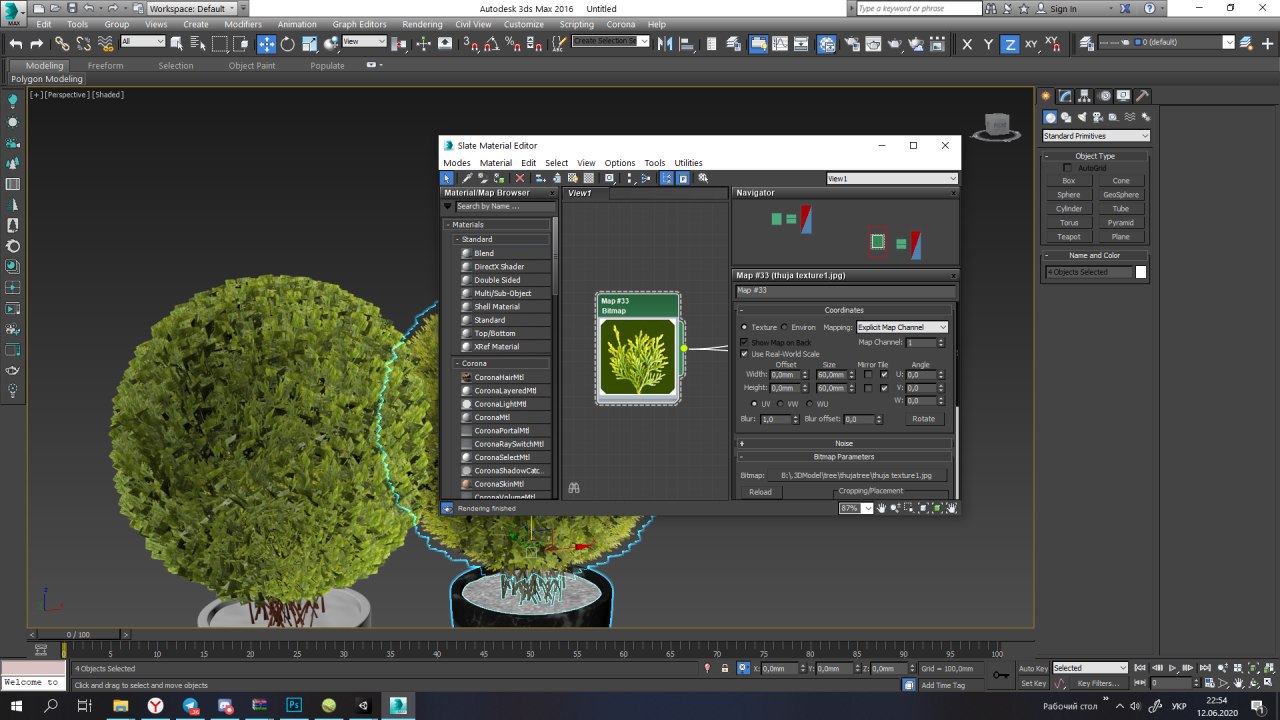Select the Texture radio button
Screen dimensions: 1280x720
744,327
